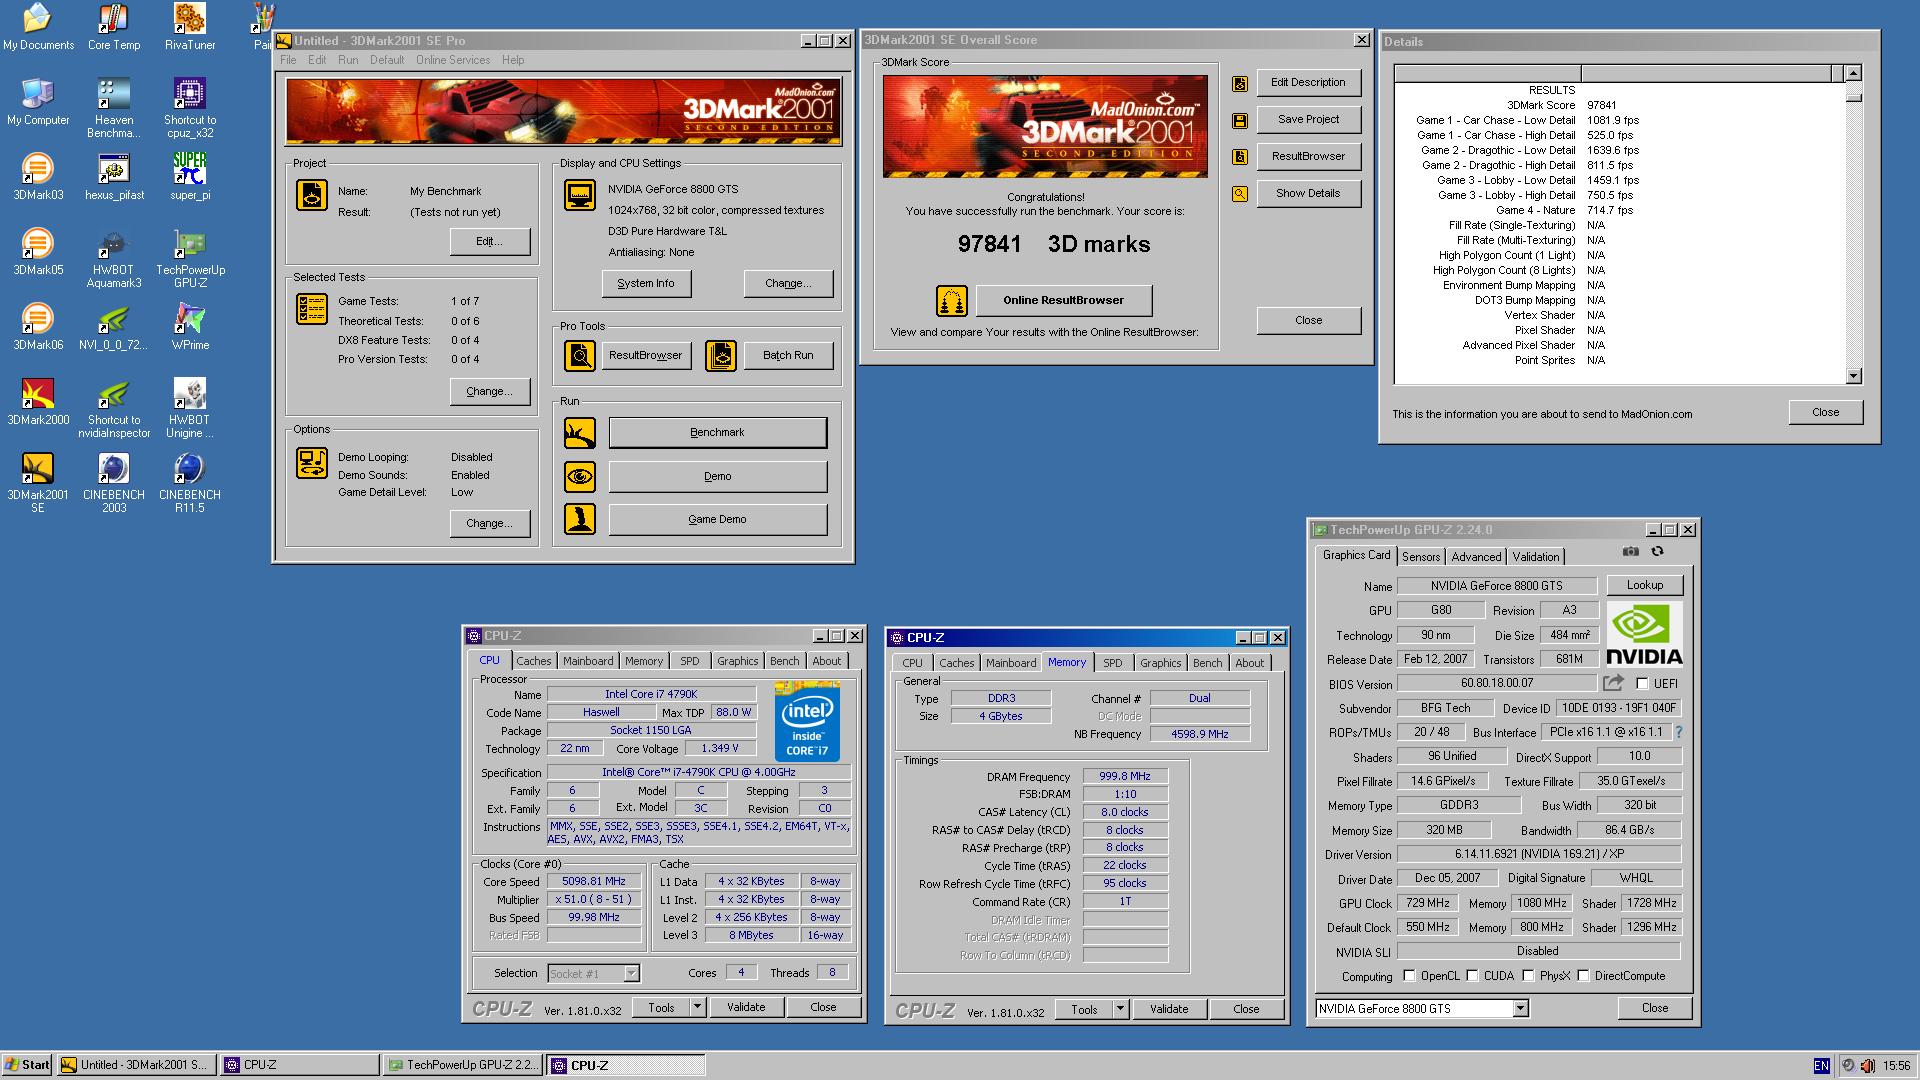Open the super_pi desktop icon
Image resolution: width=1920 pixels, height=1080 pixels.
click(189, 177)
